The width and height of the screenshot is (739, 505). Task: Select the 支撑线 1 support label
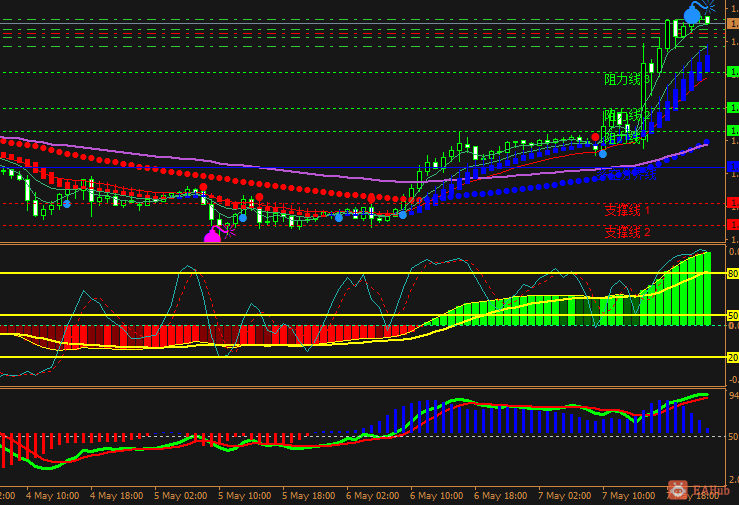click(627, 210)
